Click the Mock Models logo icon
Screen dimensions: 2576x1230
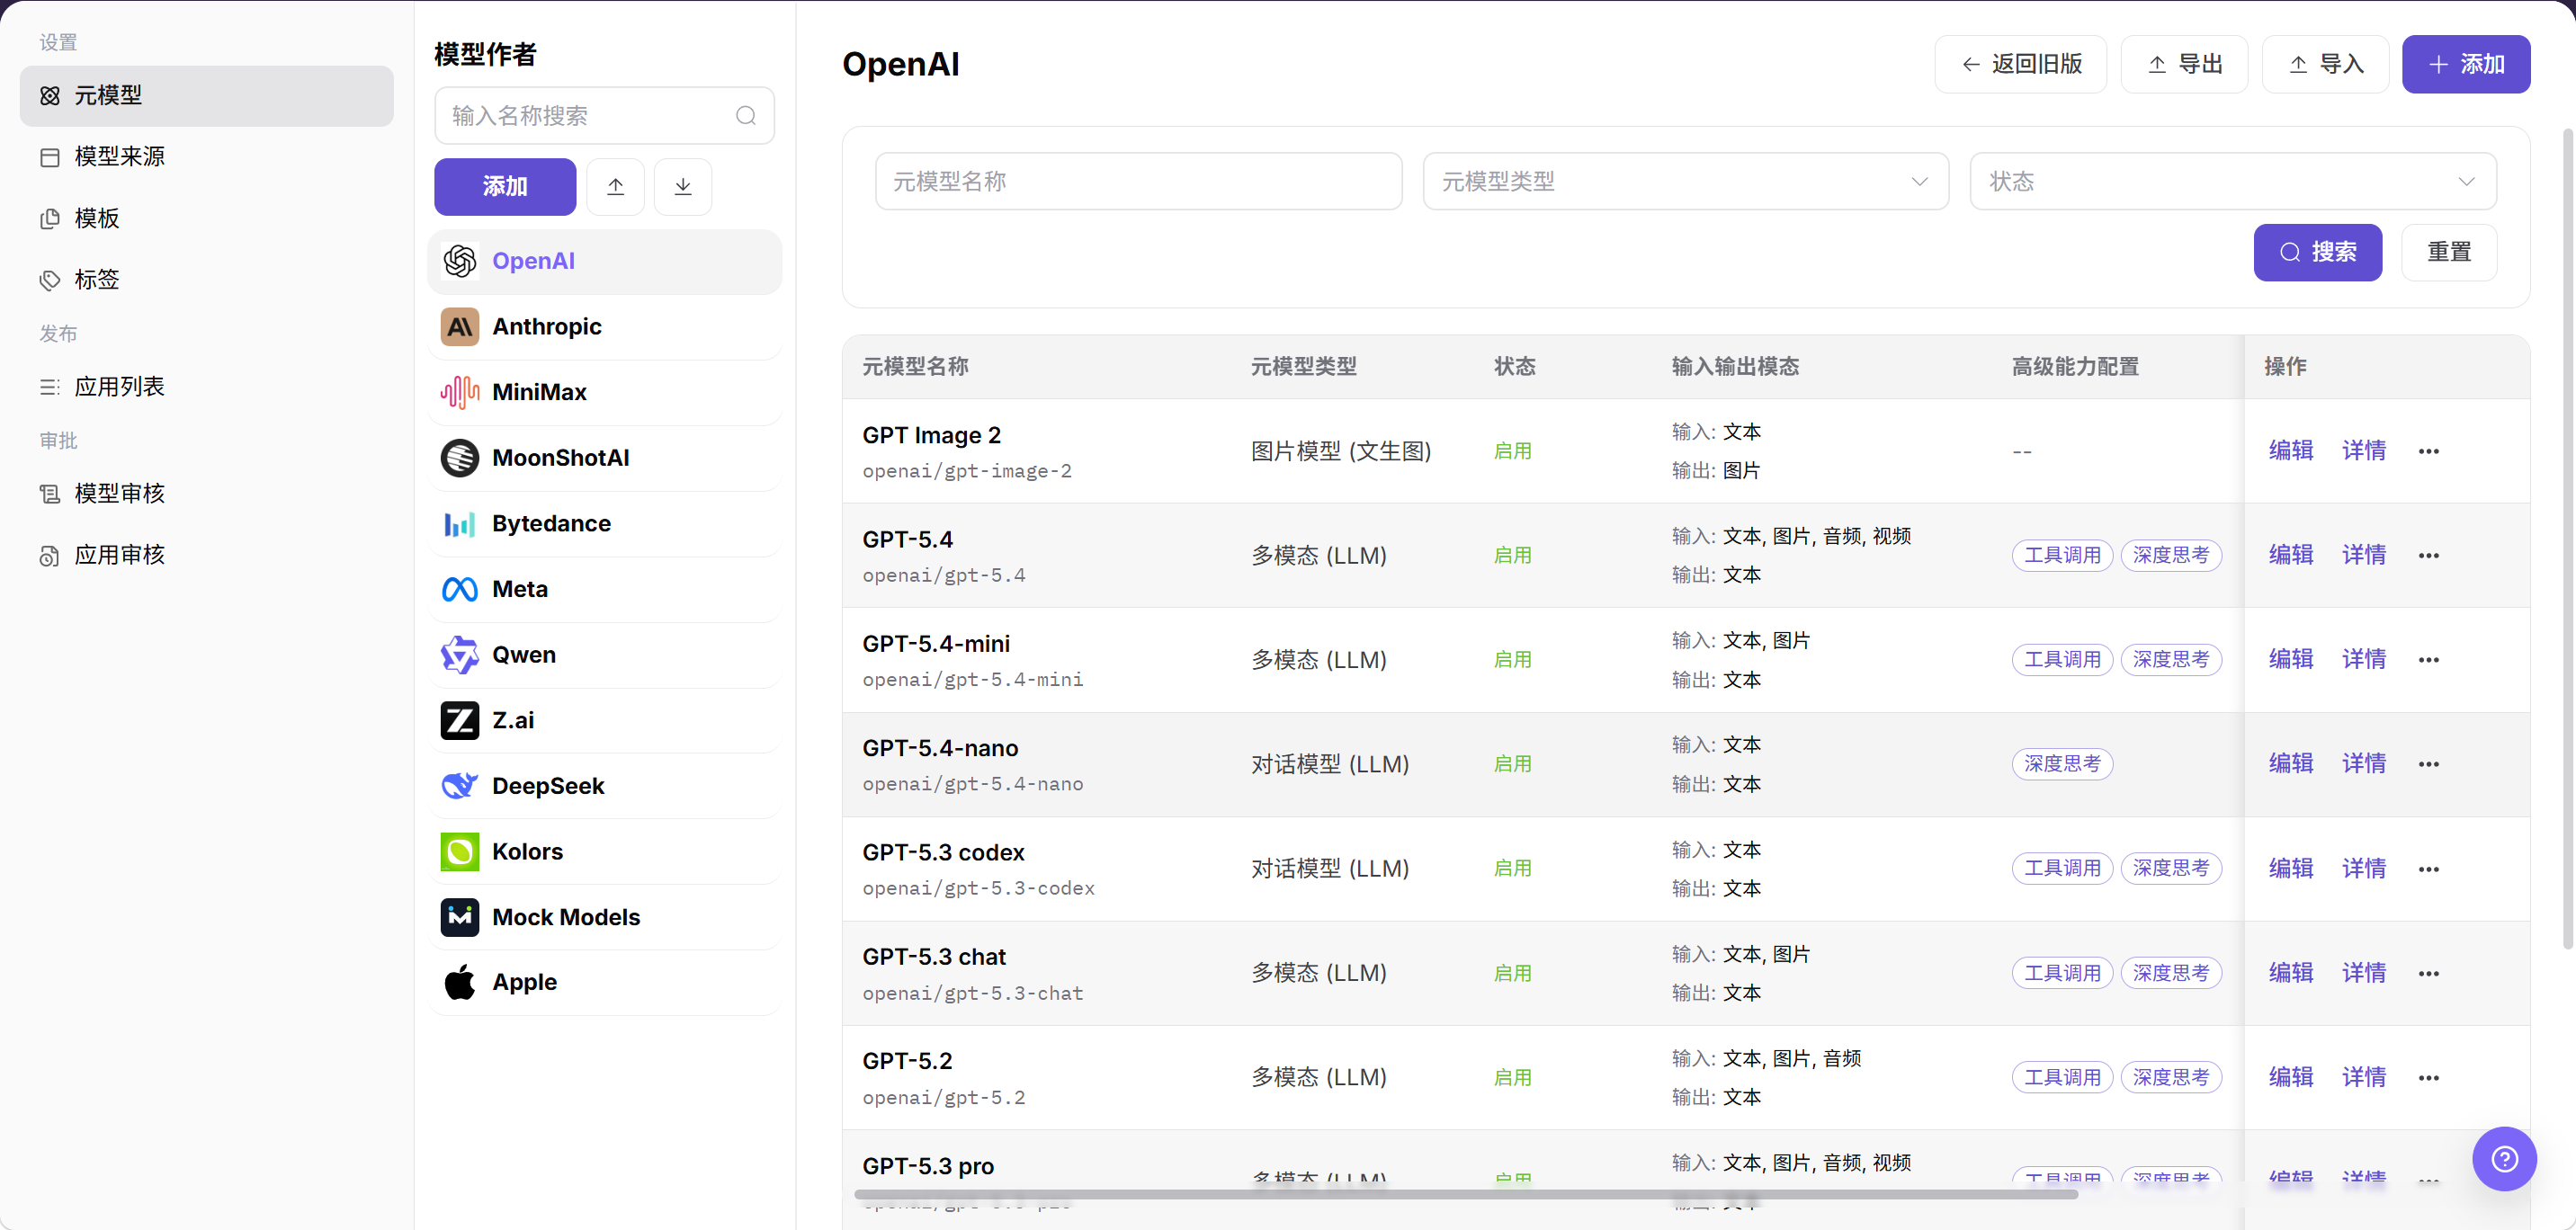(460, 917)
